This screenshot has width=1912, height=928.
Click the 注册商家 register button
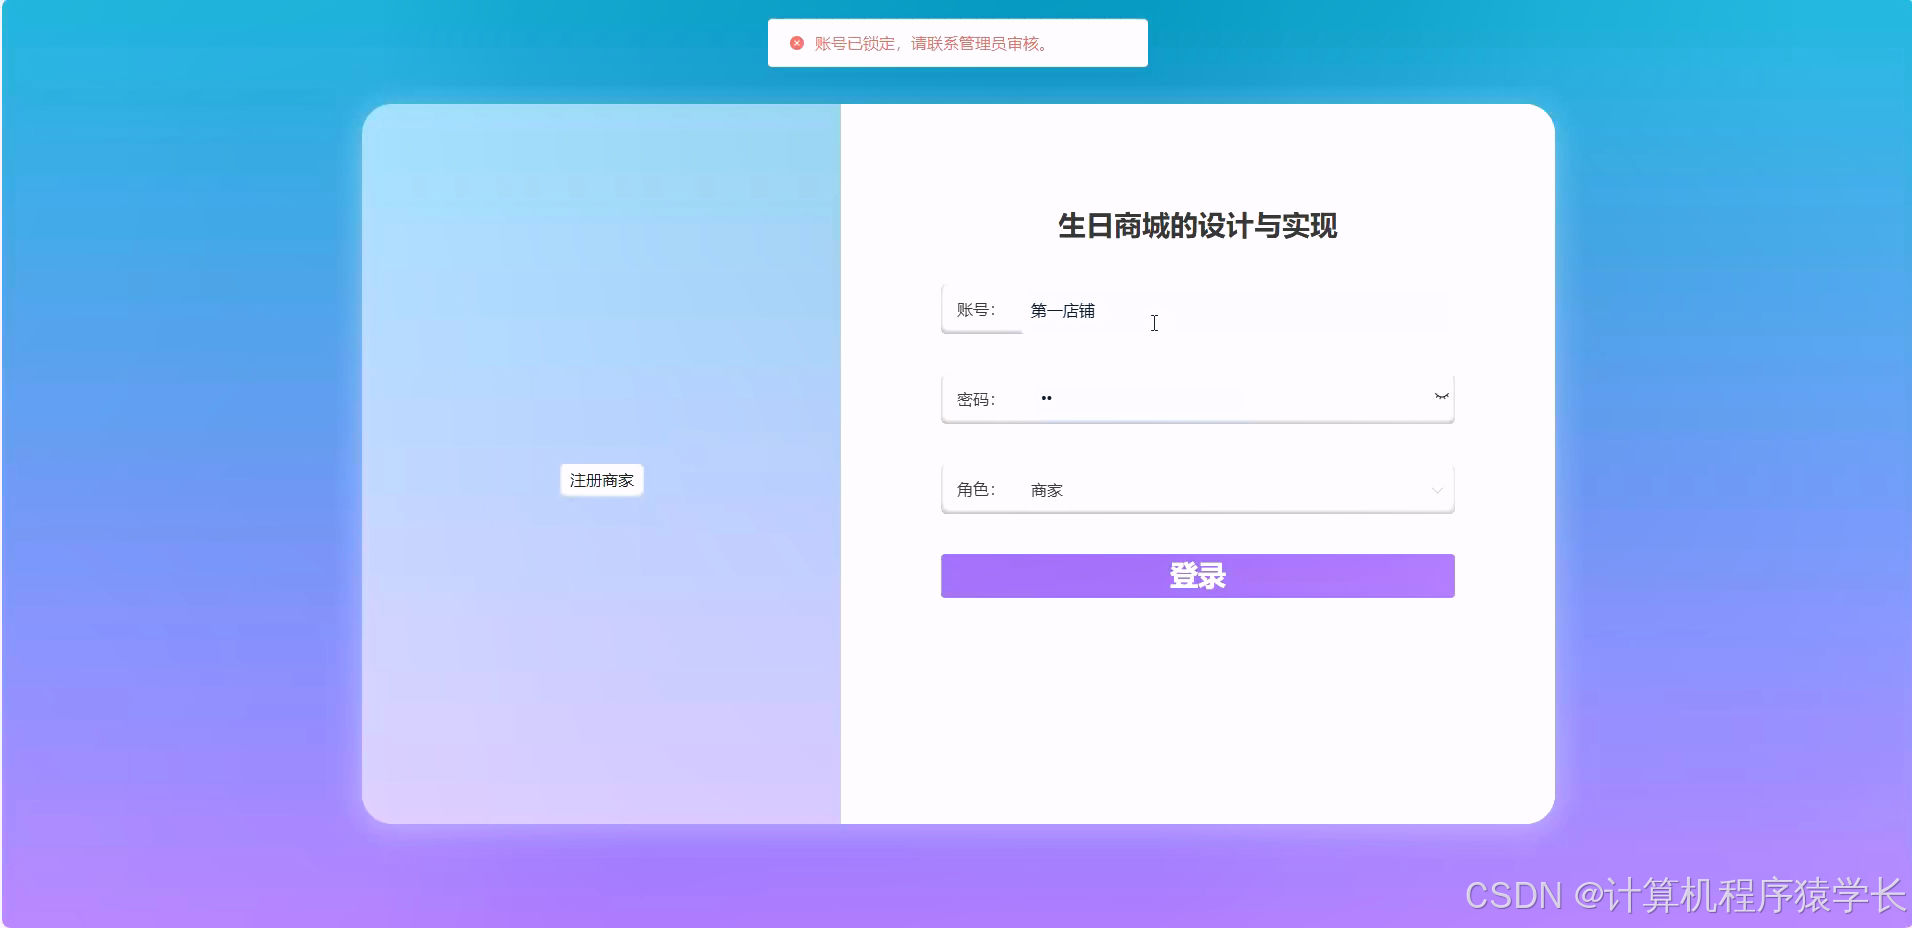(601, 480)
